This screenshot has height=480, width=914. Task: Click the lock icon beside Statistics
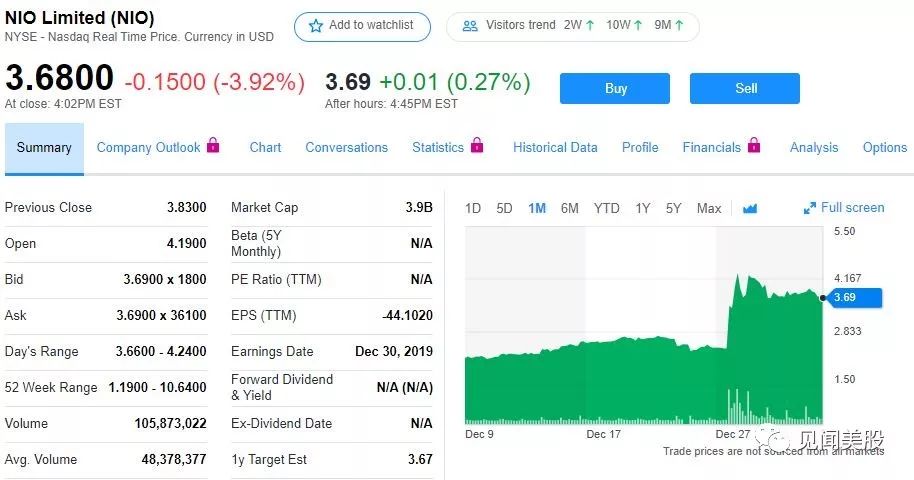[477, 145]
